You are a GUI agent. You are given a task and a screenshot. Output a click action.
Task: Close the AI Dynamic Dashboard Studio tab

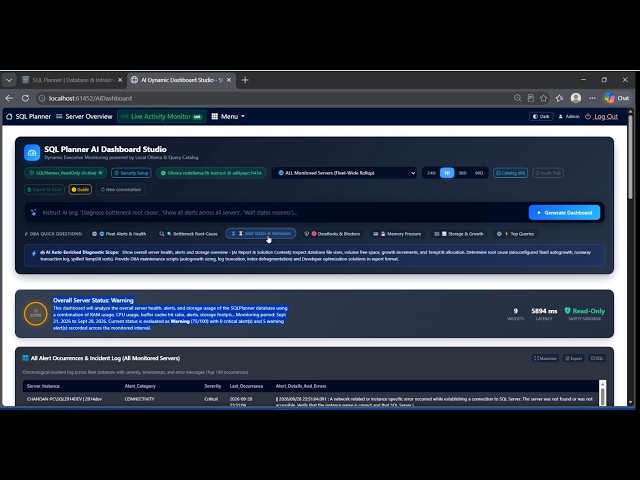(x=229, y=80)
